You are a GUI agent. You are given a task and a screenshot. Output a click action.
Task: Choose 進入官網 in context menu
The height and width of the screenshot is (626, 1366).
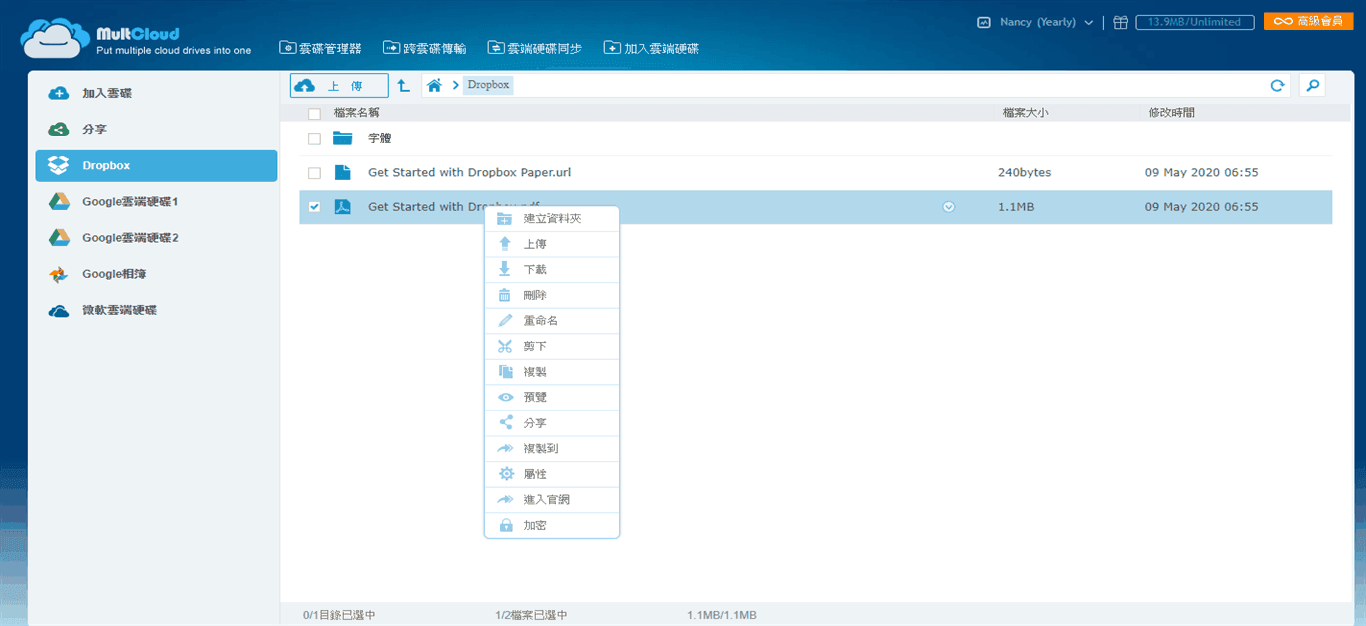[552, 500]
